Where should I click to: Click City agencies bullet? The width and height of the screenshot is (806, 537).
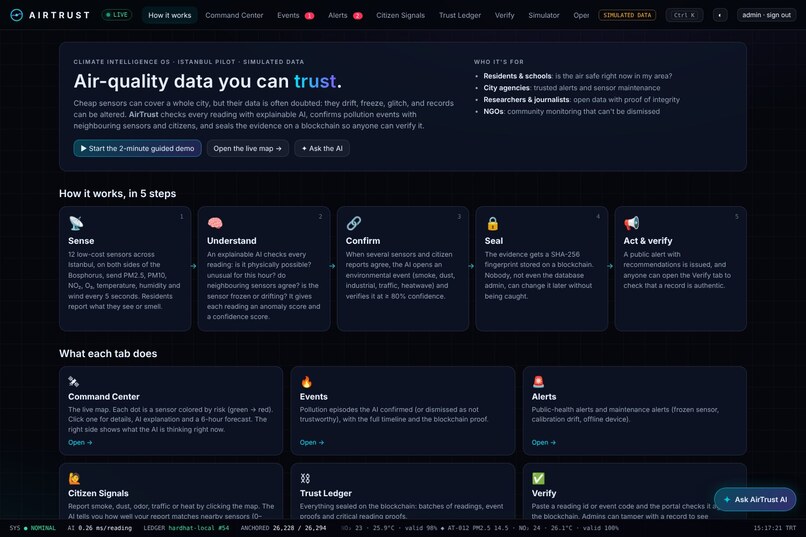(572, 88)
